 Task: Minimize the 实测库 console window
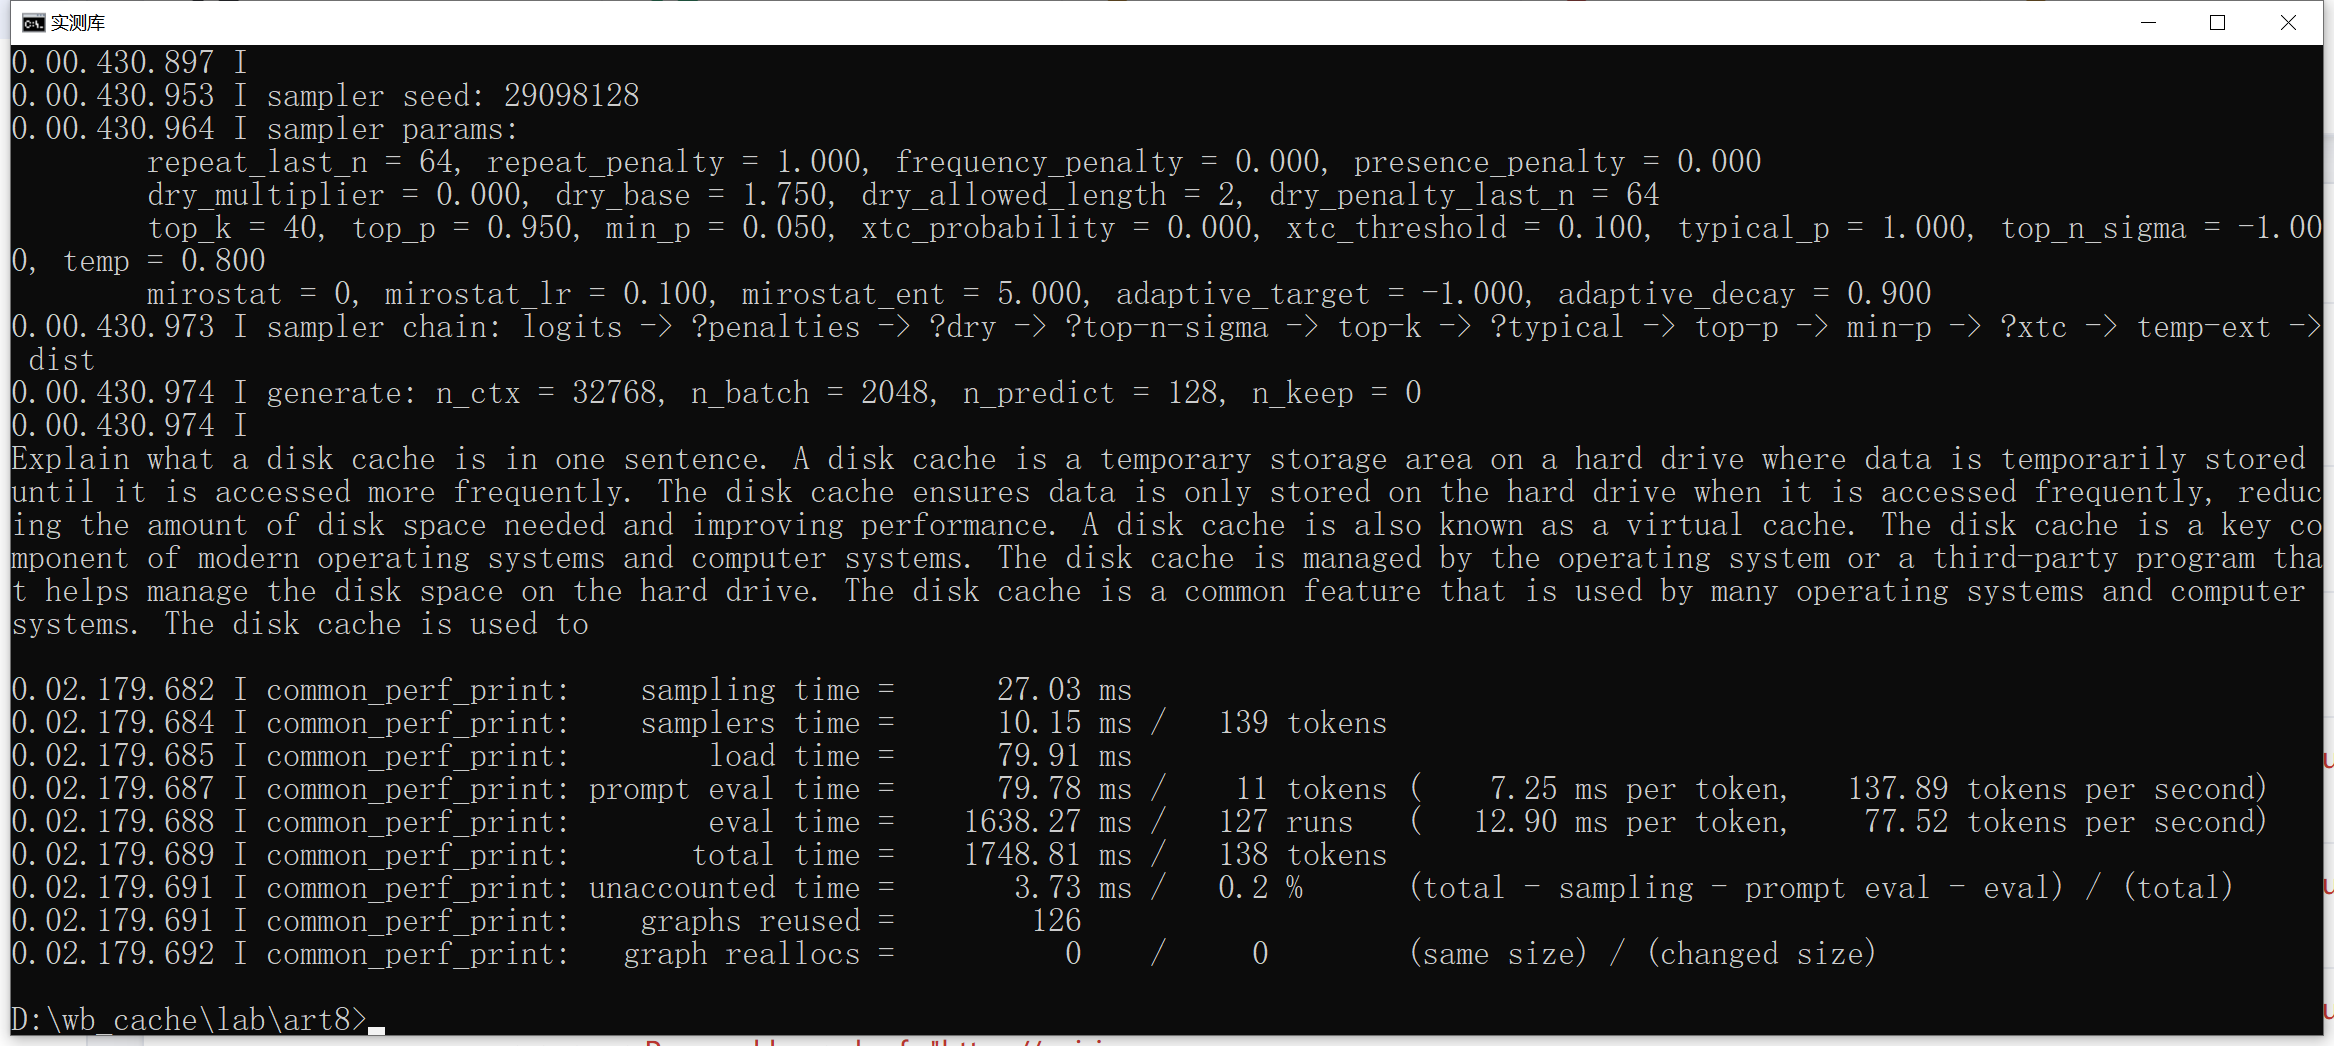pos(2147,23)
